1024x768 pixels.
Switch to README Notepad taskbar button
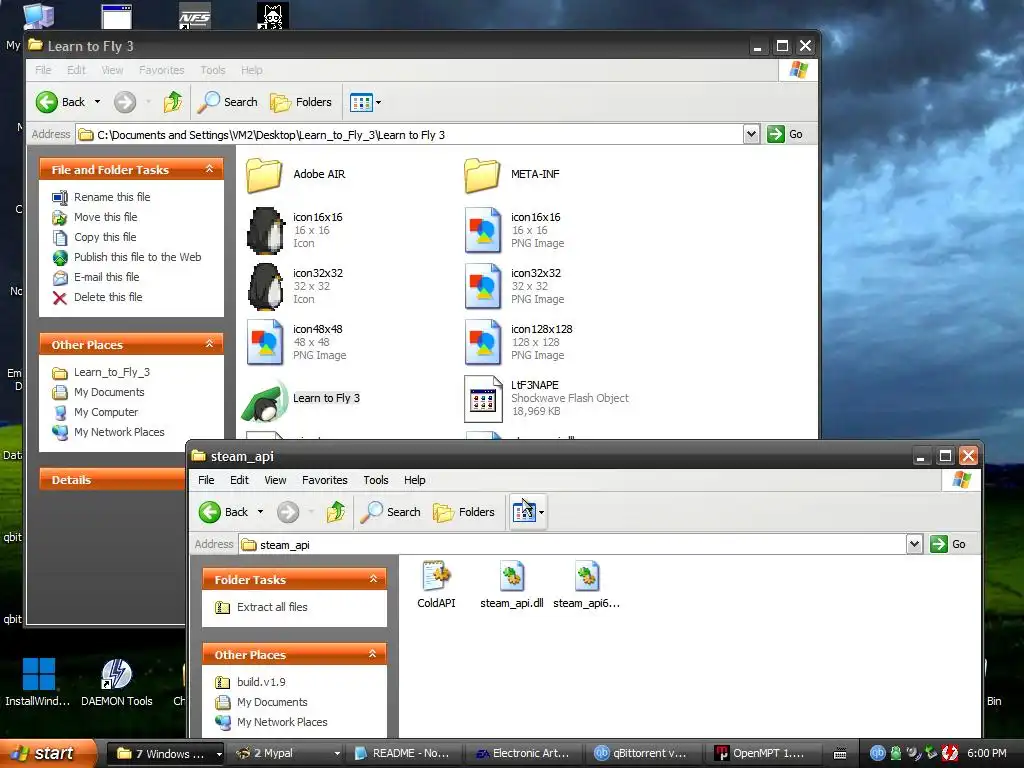point(403,754)
